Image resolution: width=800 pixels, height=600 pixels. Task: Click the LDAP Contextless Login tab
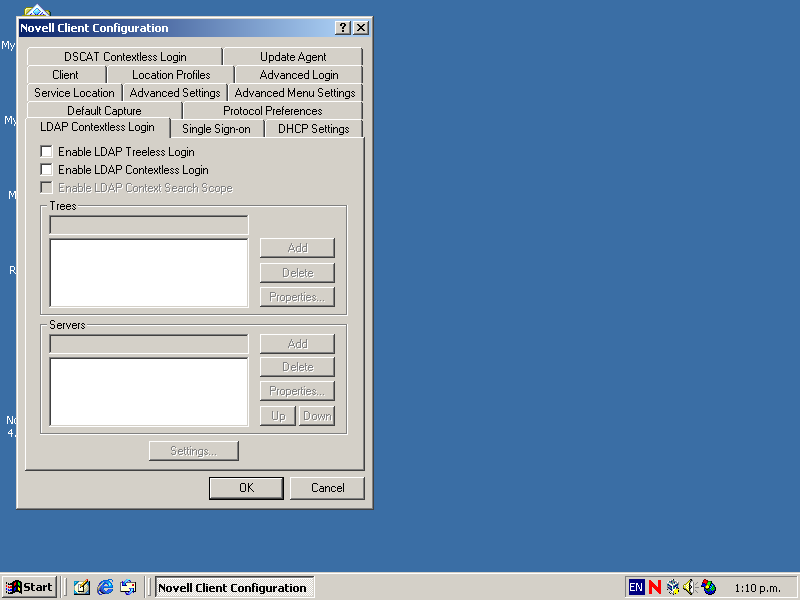[x=97, y=127]
